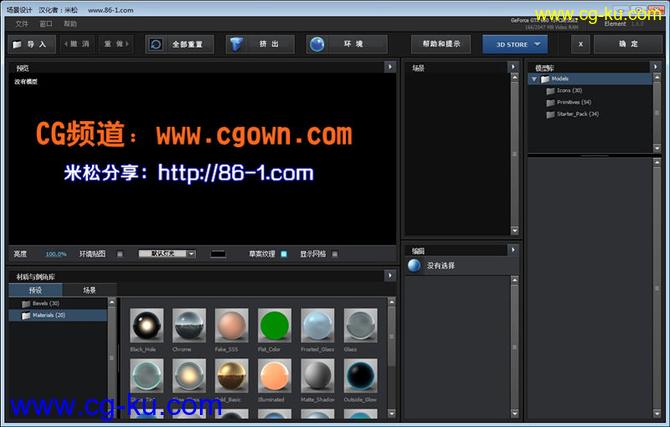Click the blue sphere icon beside 没有选择

coord(414,266)
